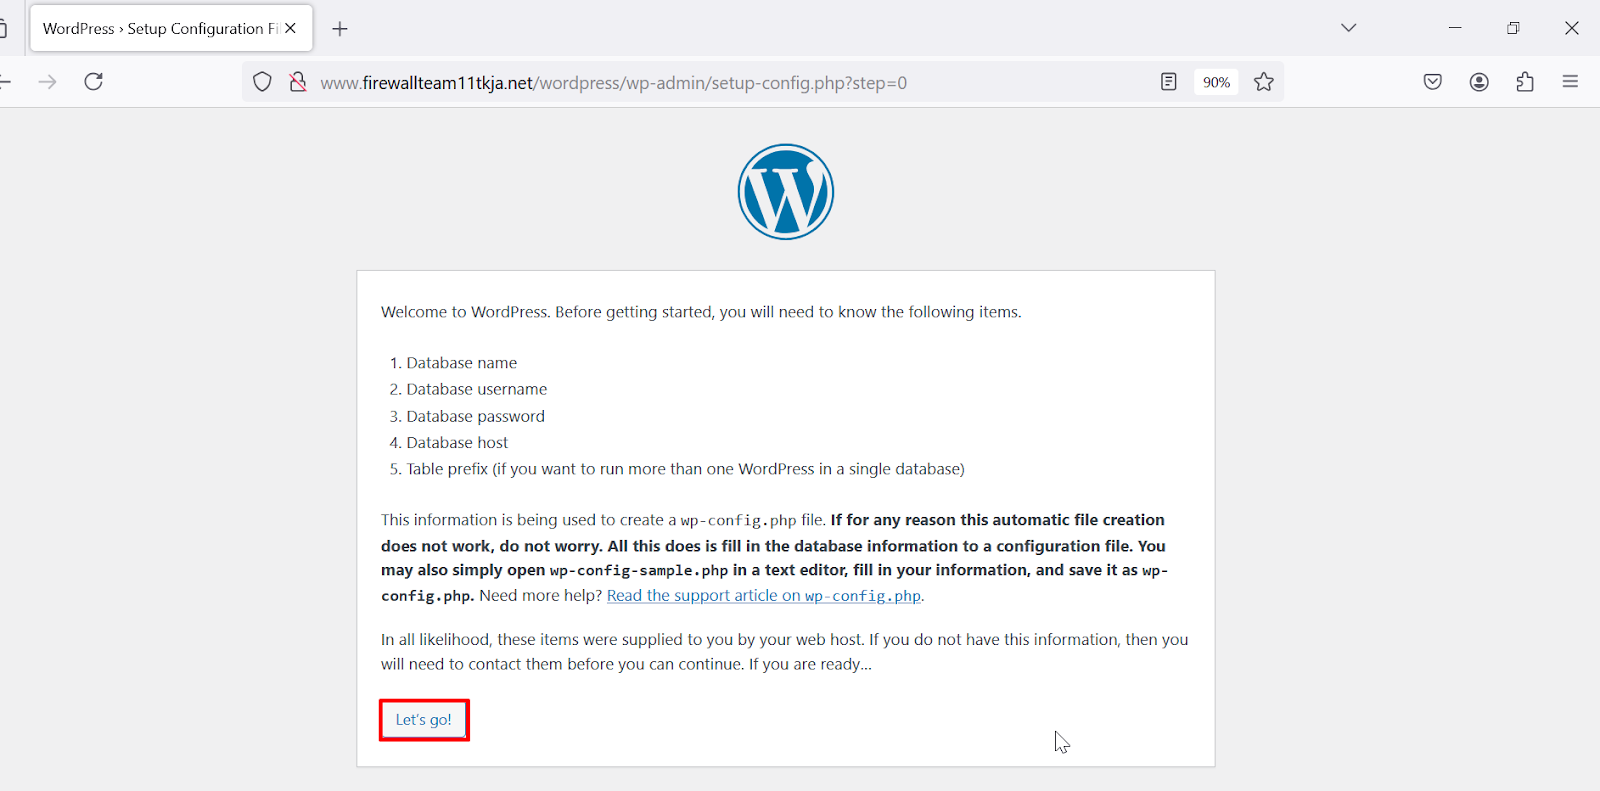Screen dimensions: 1600x791
Task: Bookmark this page with star icon
Action: pyautogui.click(x=1264, y=82)
